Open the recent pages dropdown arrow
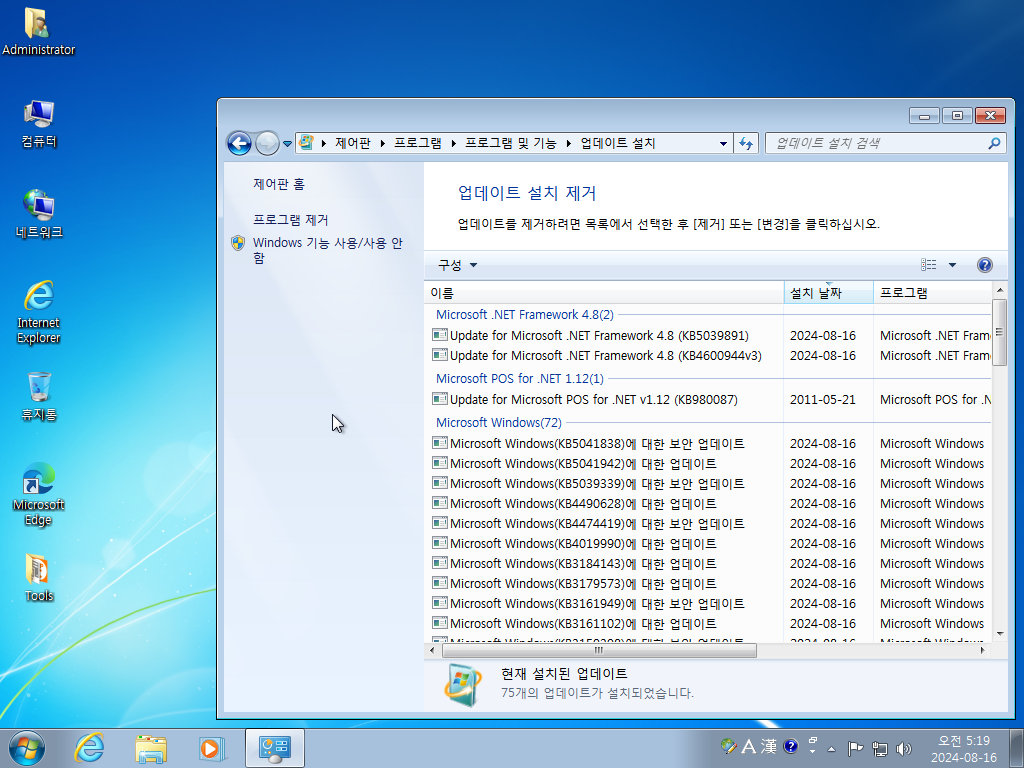 287,144
